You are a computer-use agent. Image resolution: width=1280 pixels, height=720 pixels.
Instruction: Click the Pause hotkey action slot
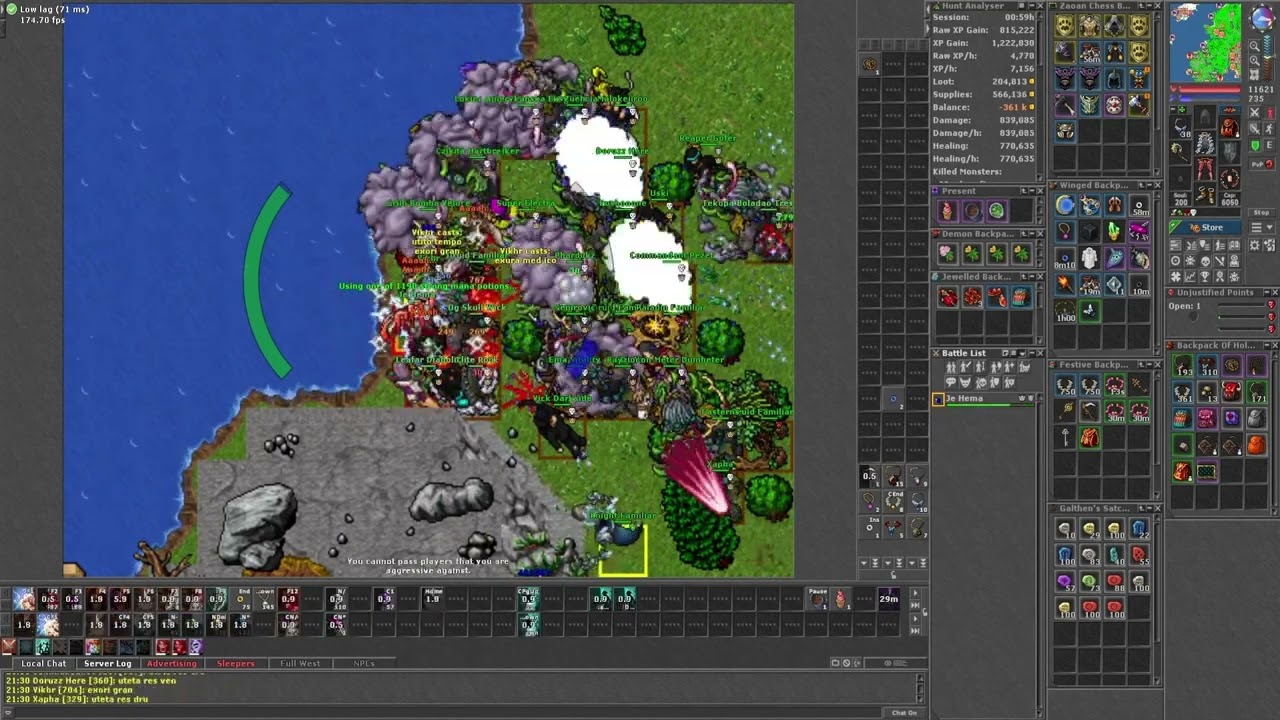point(817,598)
